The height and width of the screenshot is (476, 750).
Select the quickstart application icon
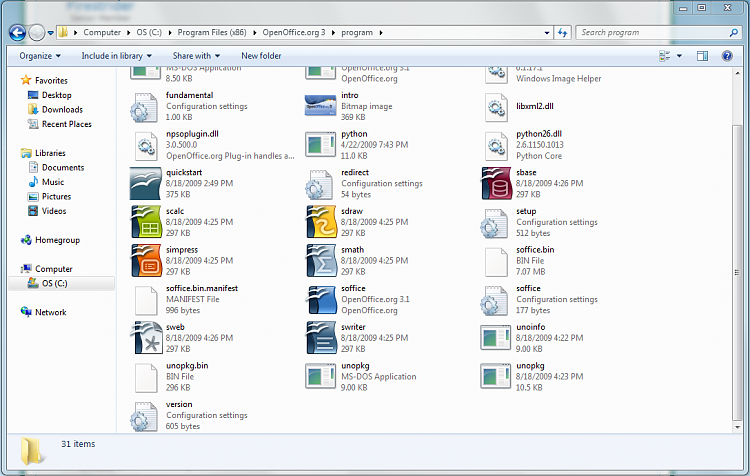click(145, 183)
